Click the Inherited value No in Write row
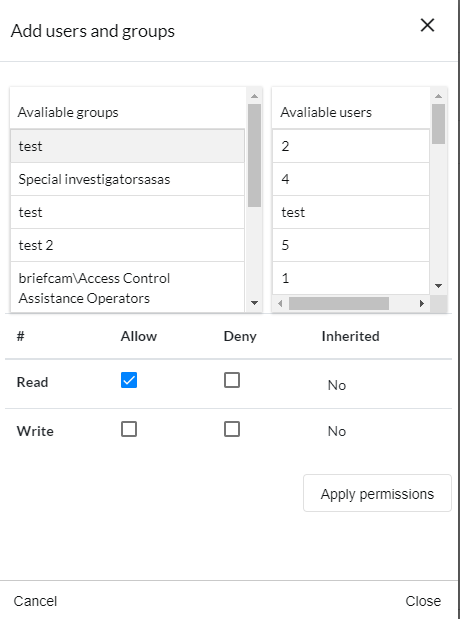The image size is (462, 619). [337, 431]
